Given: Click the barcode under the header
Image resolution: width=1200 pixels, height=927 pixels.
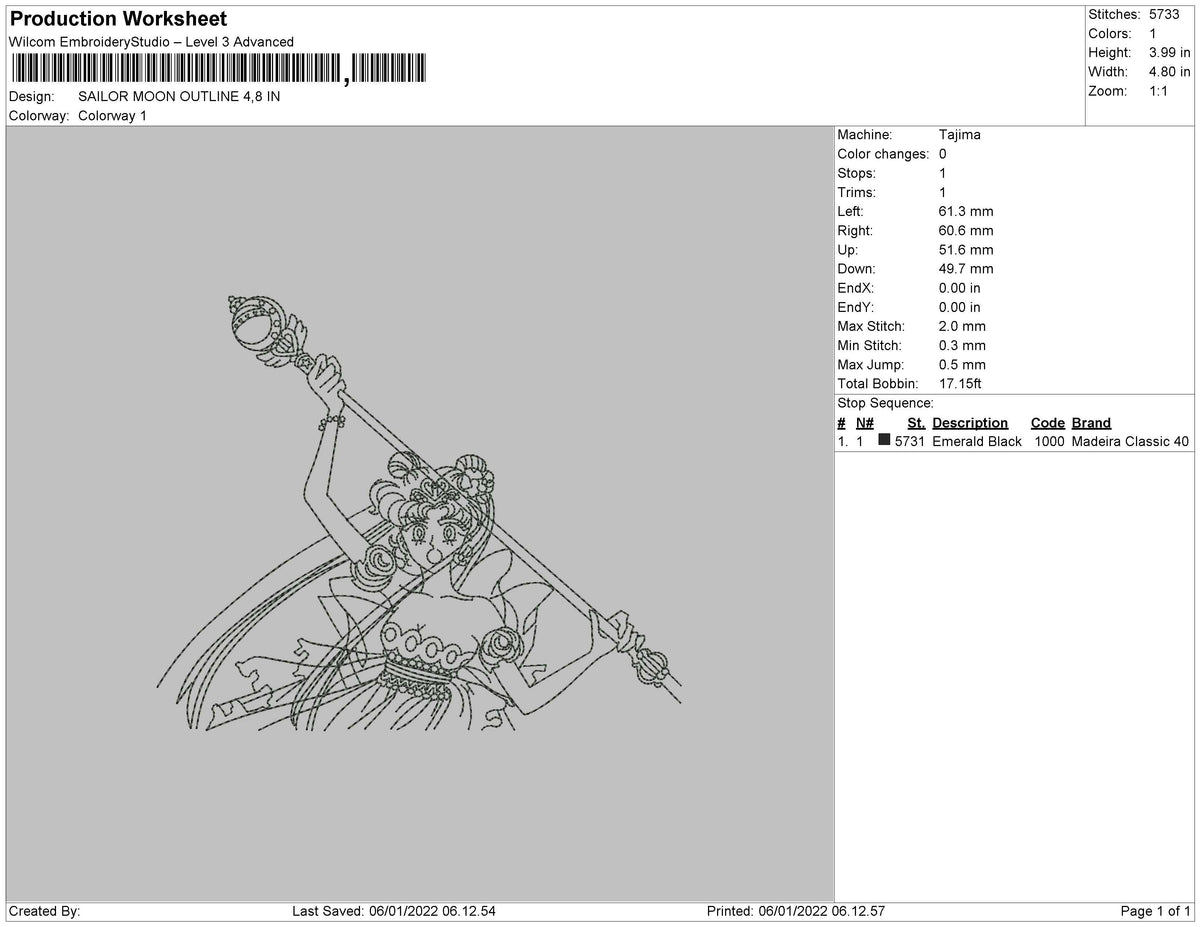Looking at the screenshot, I should click(x=217, y=69).
